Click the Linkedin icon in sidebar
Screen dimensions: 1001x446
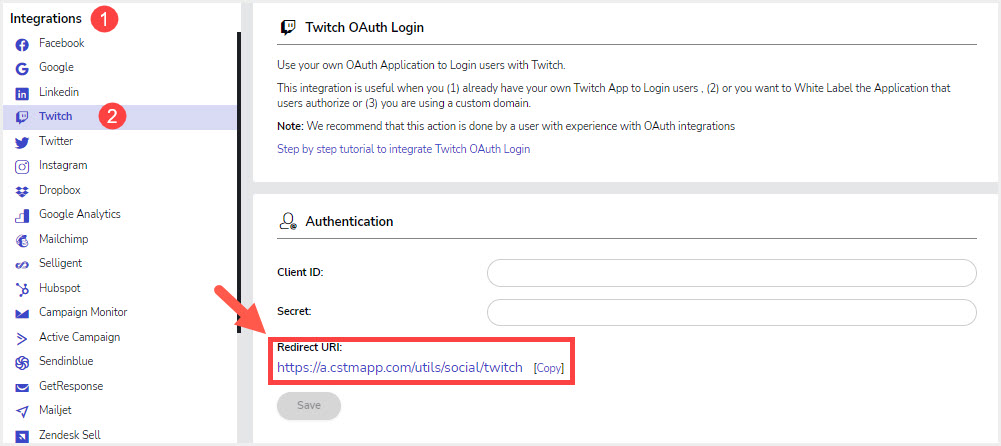point(22,93)
